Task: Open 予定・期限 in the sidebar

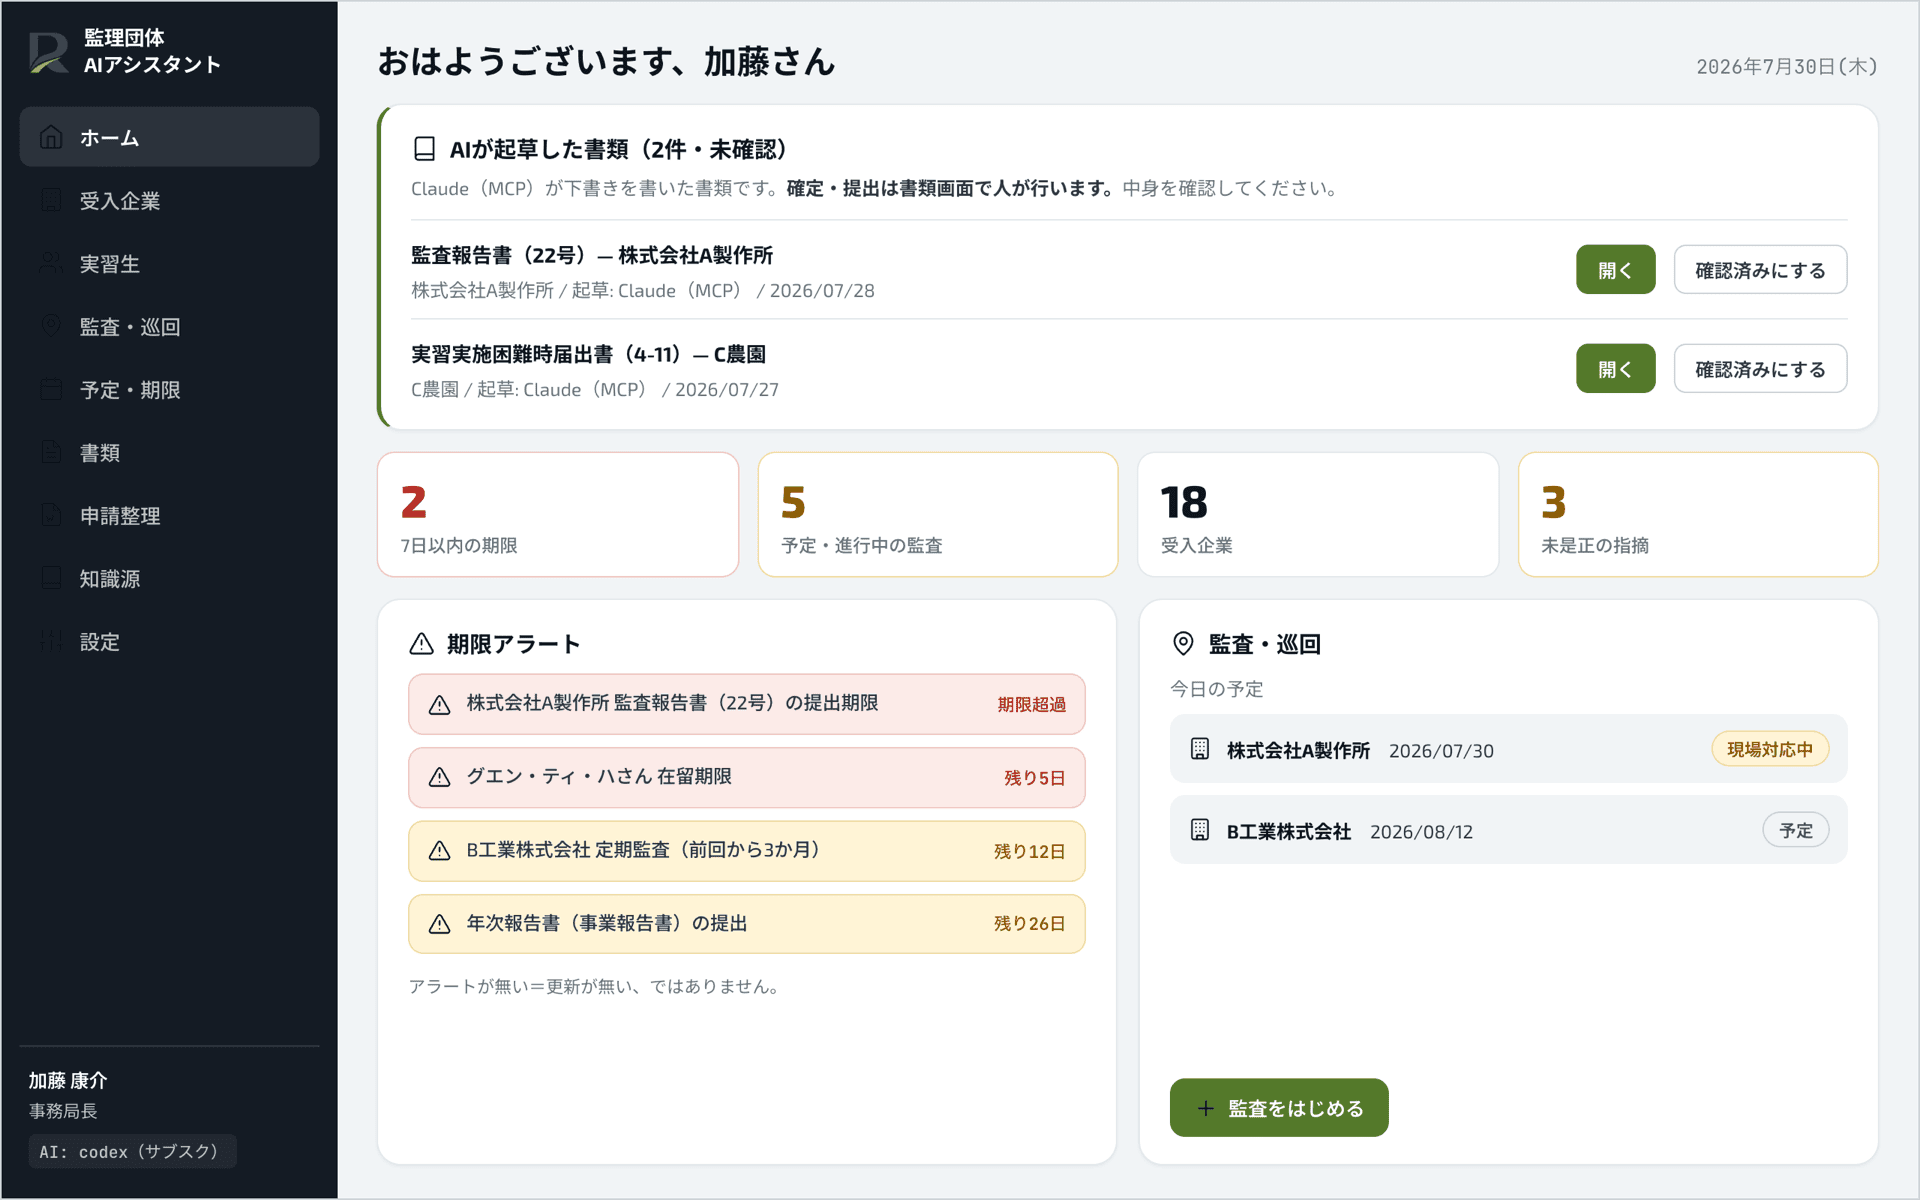Action: pos(169,389)
